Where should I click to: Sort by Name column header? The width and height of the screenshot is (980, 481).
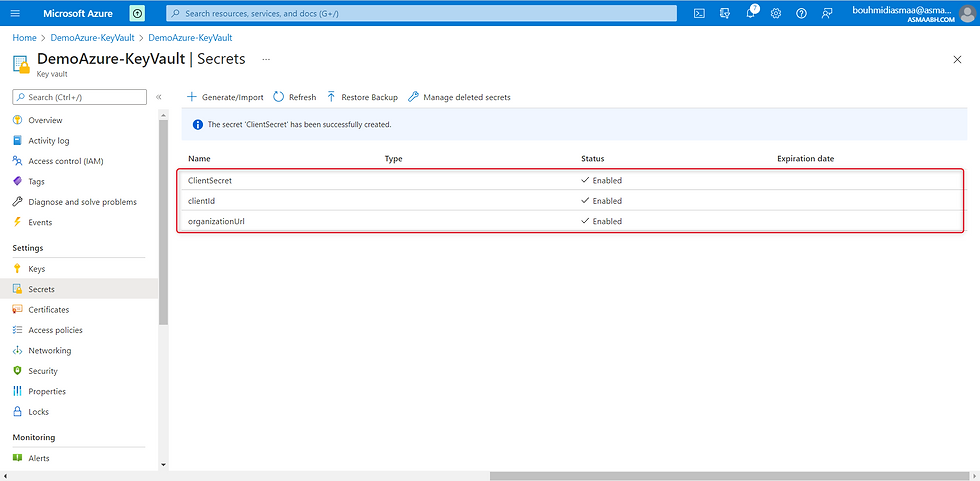(x=199, y=159)
